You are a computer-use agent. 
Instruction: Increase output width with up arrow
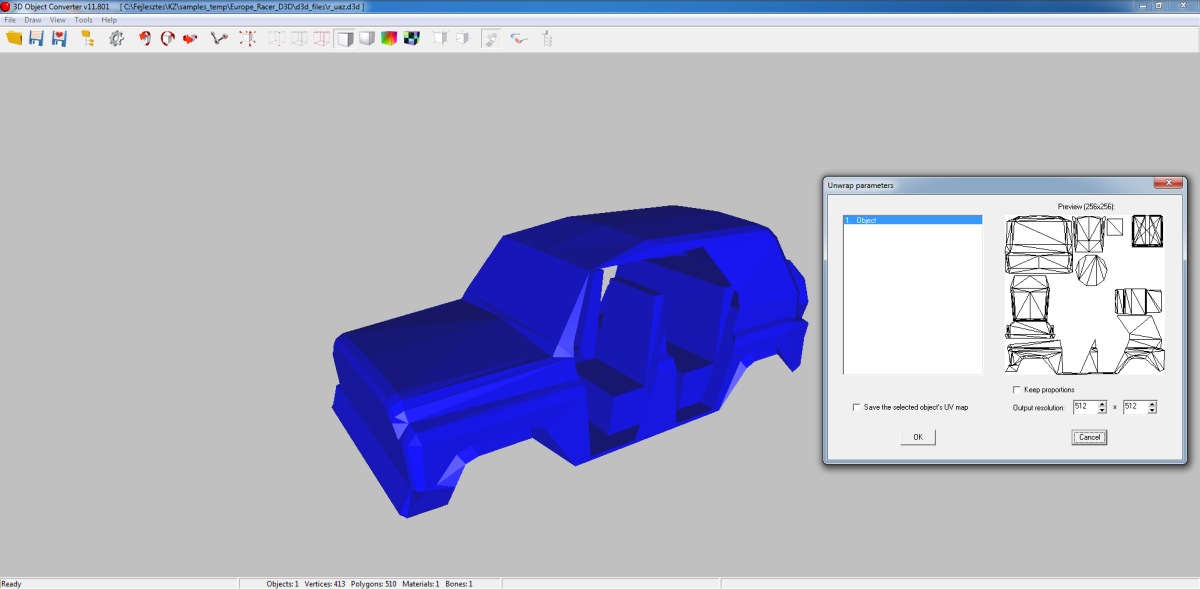[x=1102, y=404]
